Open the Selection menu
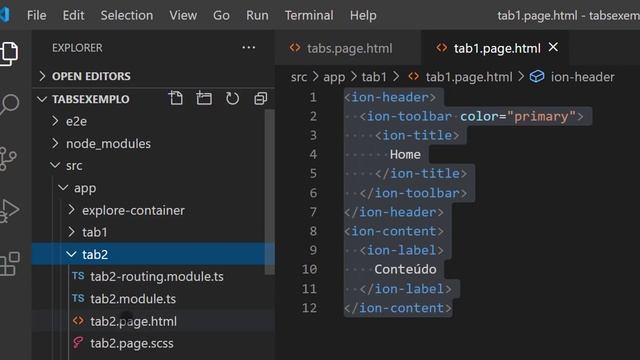Image resolution: width=640 pixels, height=360 pixels. point(127,15)
